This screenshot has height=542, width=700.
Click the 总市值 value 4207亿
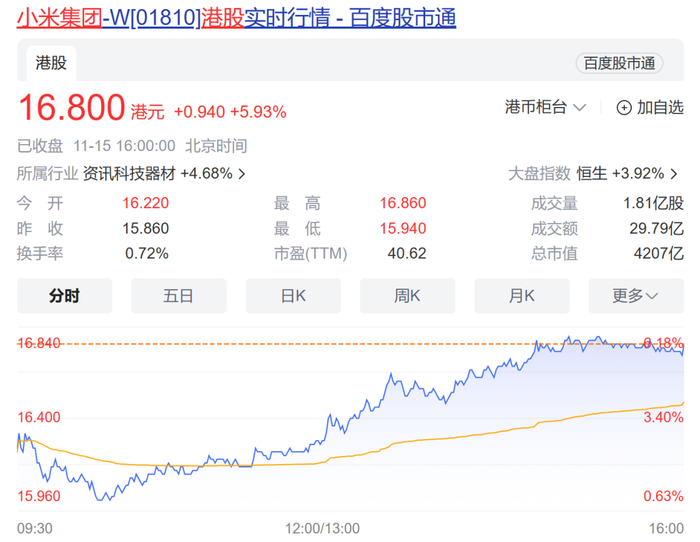tap(658, 254)
